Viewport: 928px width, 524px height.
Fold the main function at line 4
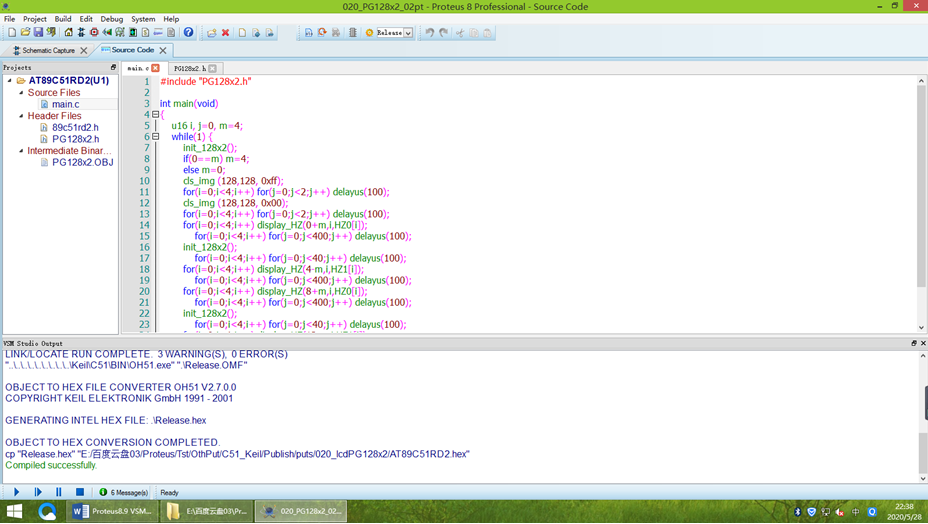(156, 114)
